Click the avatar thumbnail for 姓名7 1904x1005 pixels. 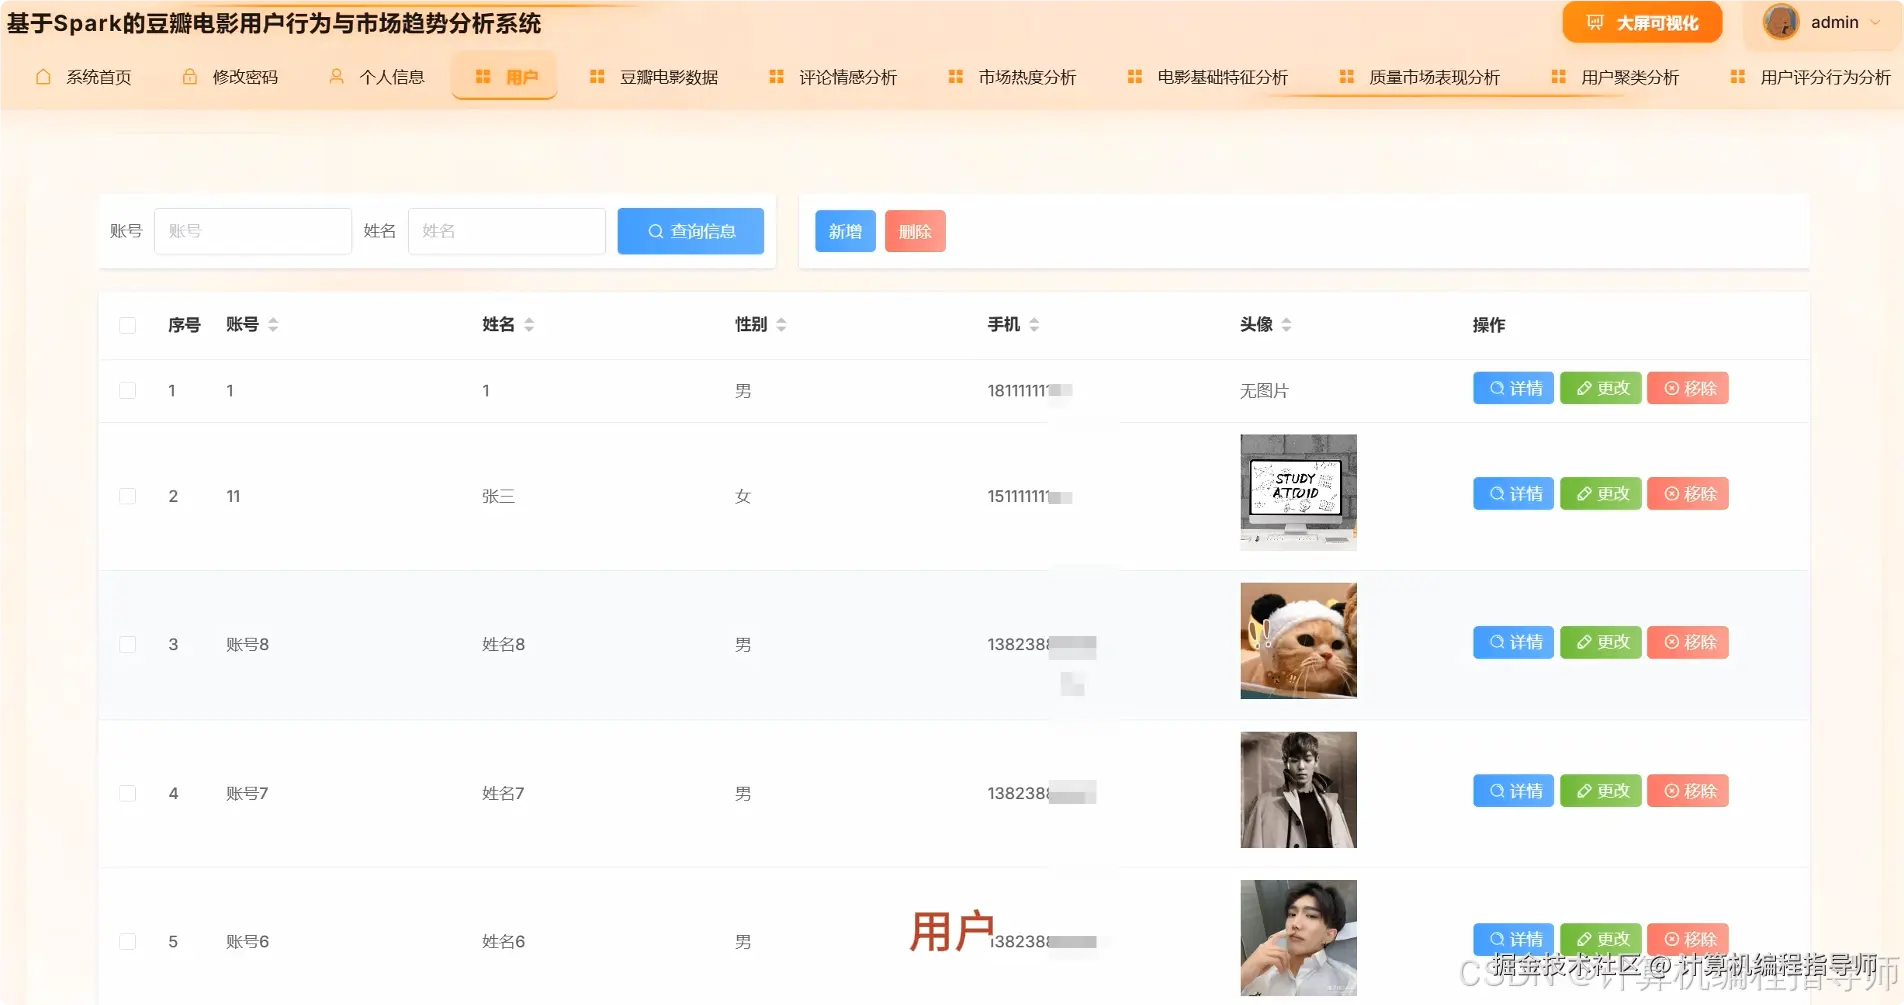(1297, 789)
